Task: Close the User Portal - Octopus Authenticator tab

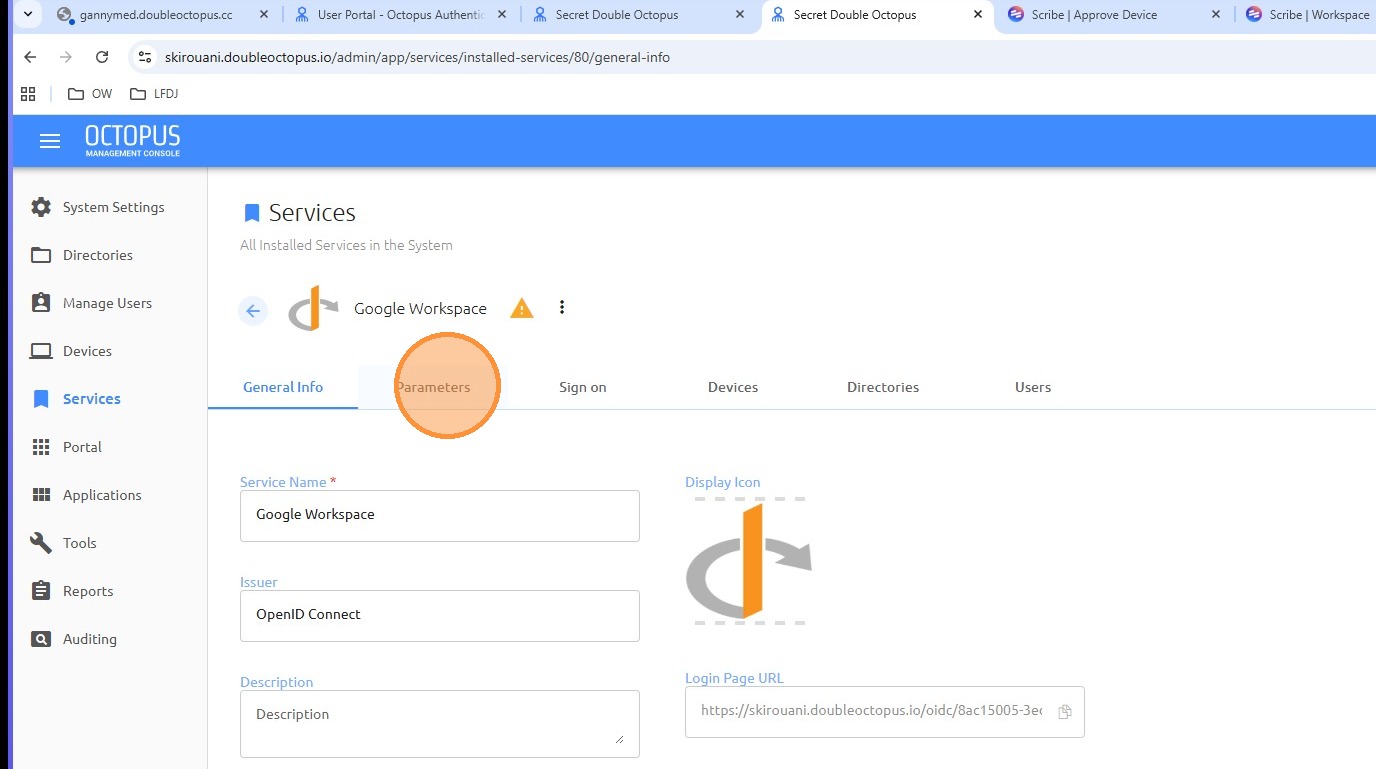Action: pyautogui.click(x=501, y=15)
